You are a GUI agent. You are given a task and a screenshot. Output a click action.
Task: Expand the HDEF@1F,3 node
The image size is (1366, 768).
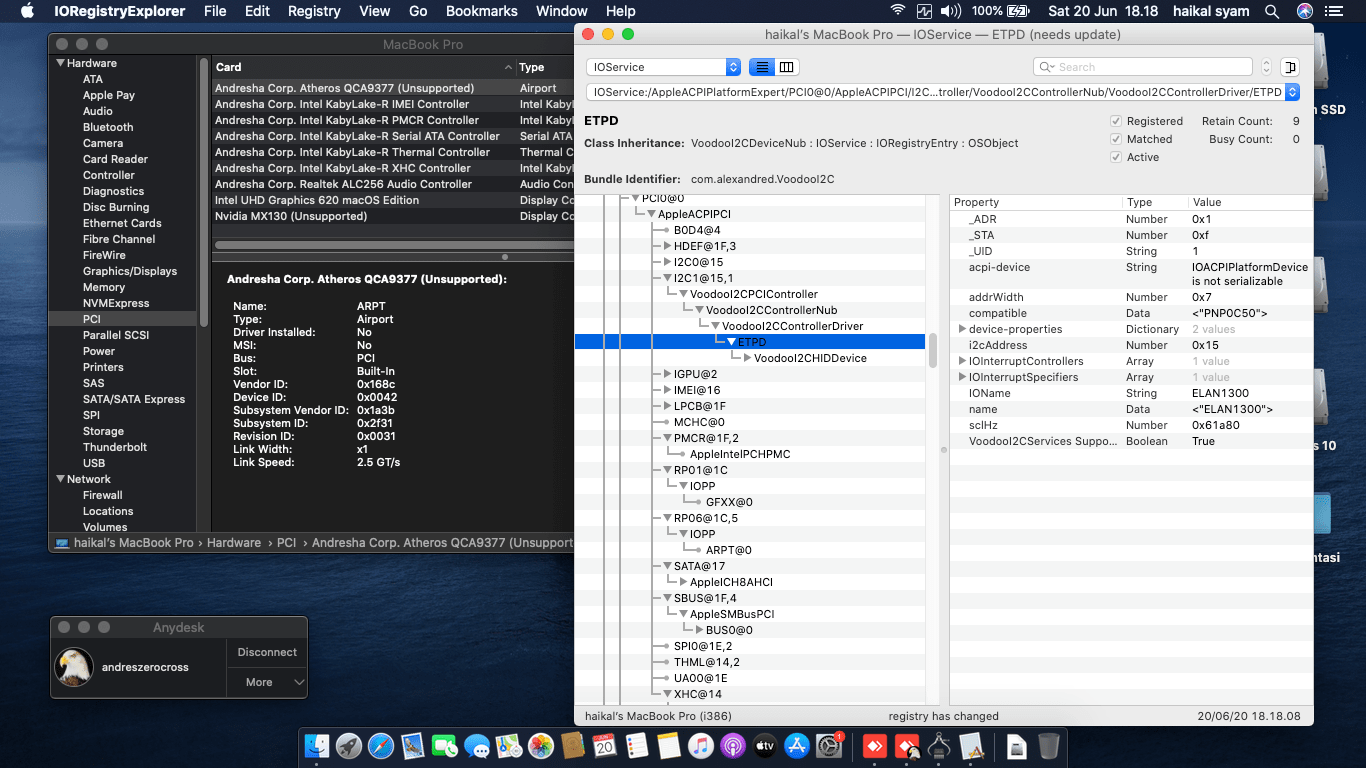pyautogui.click(x=667, y=246)
